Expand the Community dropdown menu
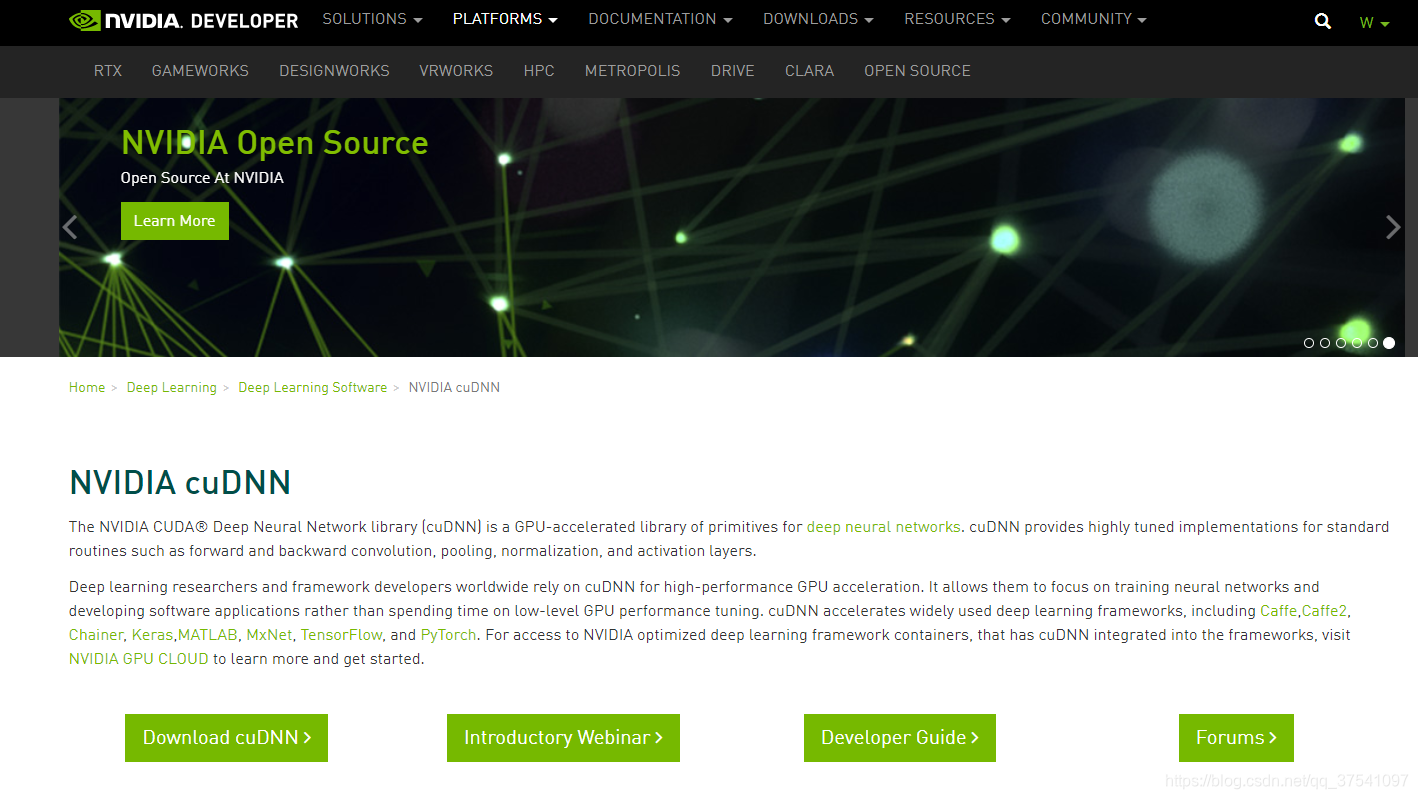 click(x=1094, y=19)
